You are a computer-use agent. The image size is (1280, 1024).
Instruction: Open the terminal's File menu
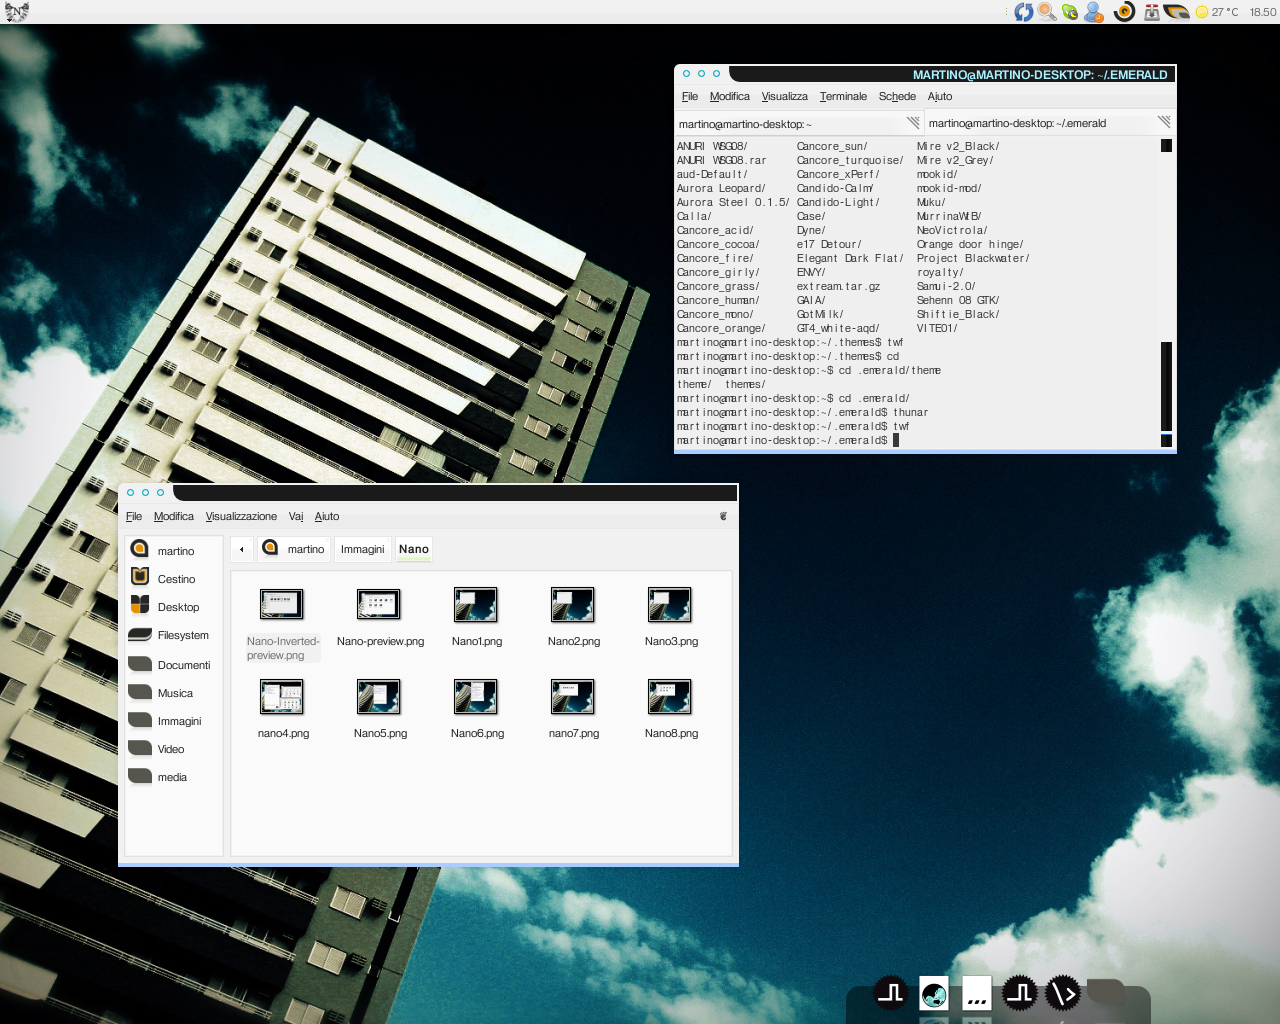(690, 96)
